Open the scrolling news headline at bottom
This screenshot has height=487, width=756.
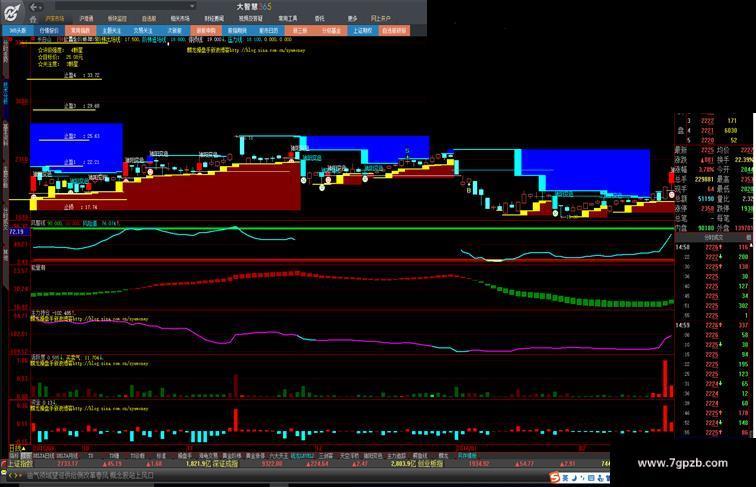pyautogui.click(x=91, y=475)
